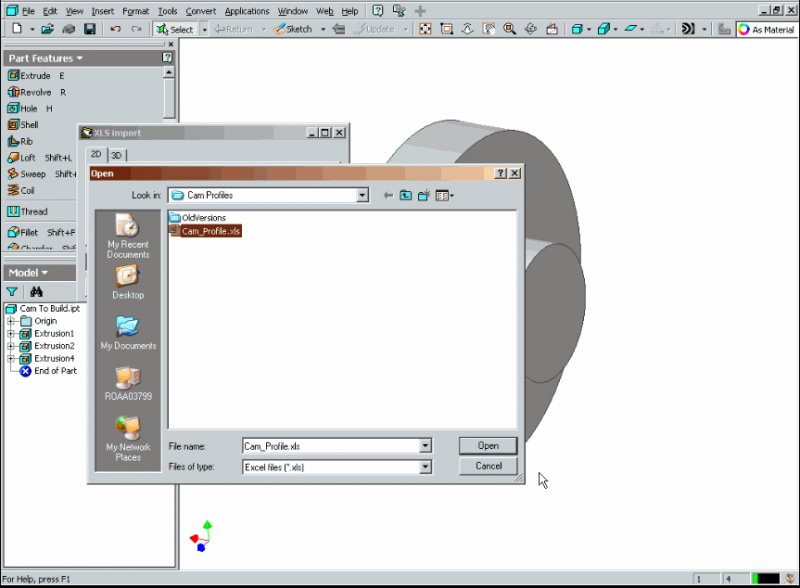Viewport: 800px width, 588px height.
Task: Open the Tools menu
Action: [x=167, y=11]
